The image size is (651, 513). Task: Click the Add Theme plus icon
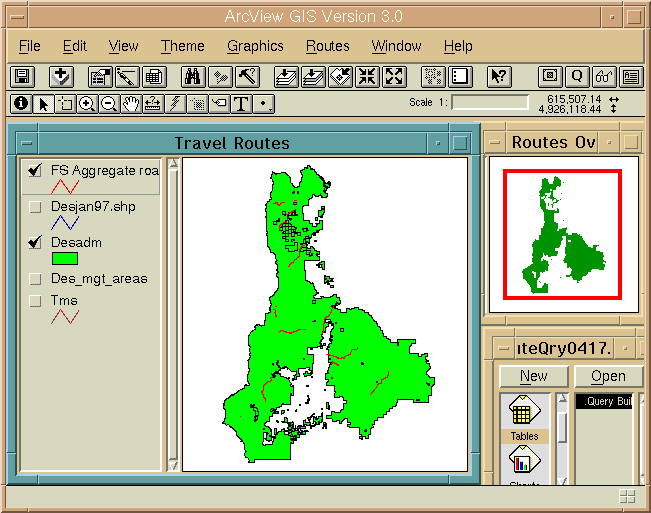pos(61,77)
